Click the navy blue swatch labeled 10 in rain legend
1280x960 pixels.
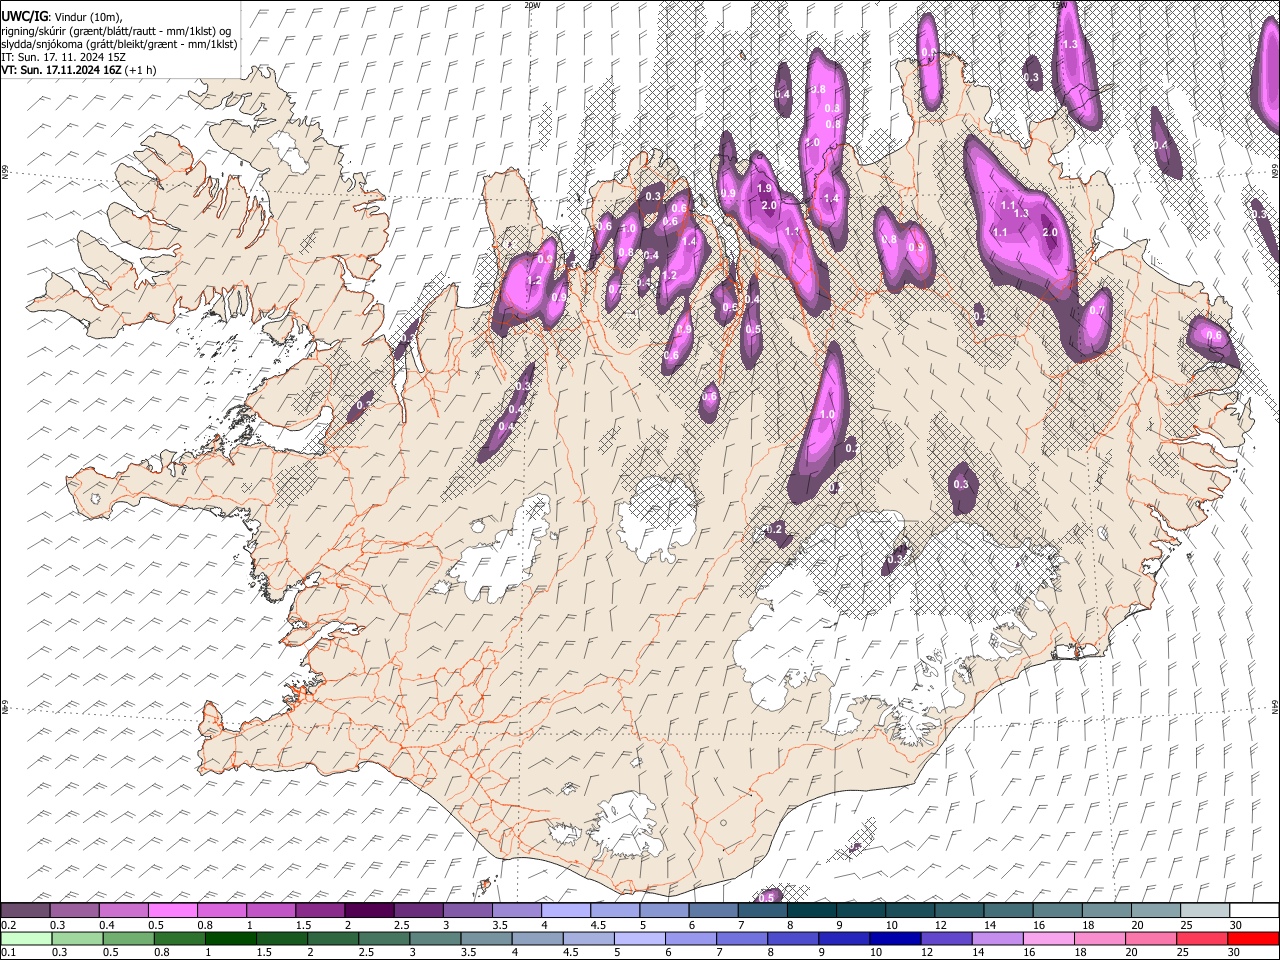pos(894,938)
